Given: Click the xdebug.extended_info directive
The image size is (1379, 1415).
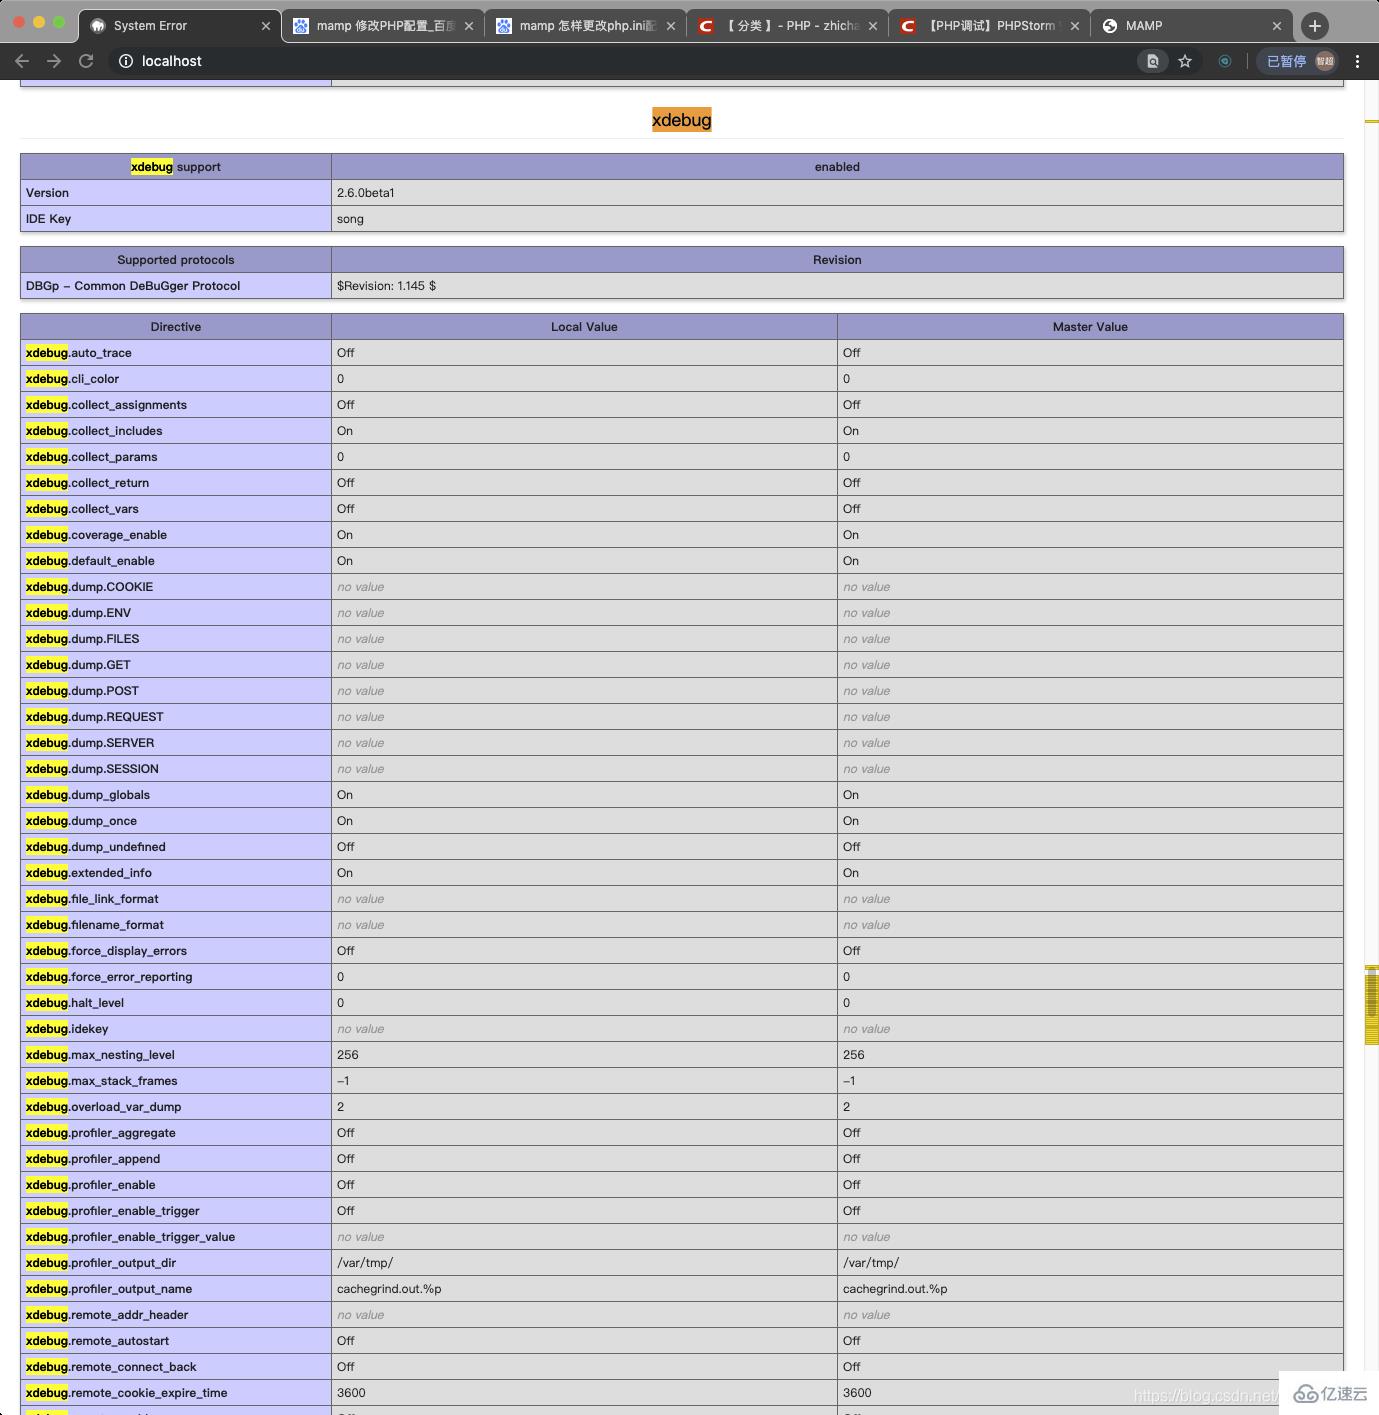Looking at the screenshot, I should pyautogui.click(x=89, y=873).
